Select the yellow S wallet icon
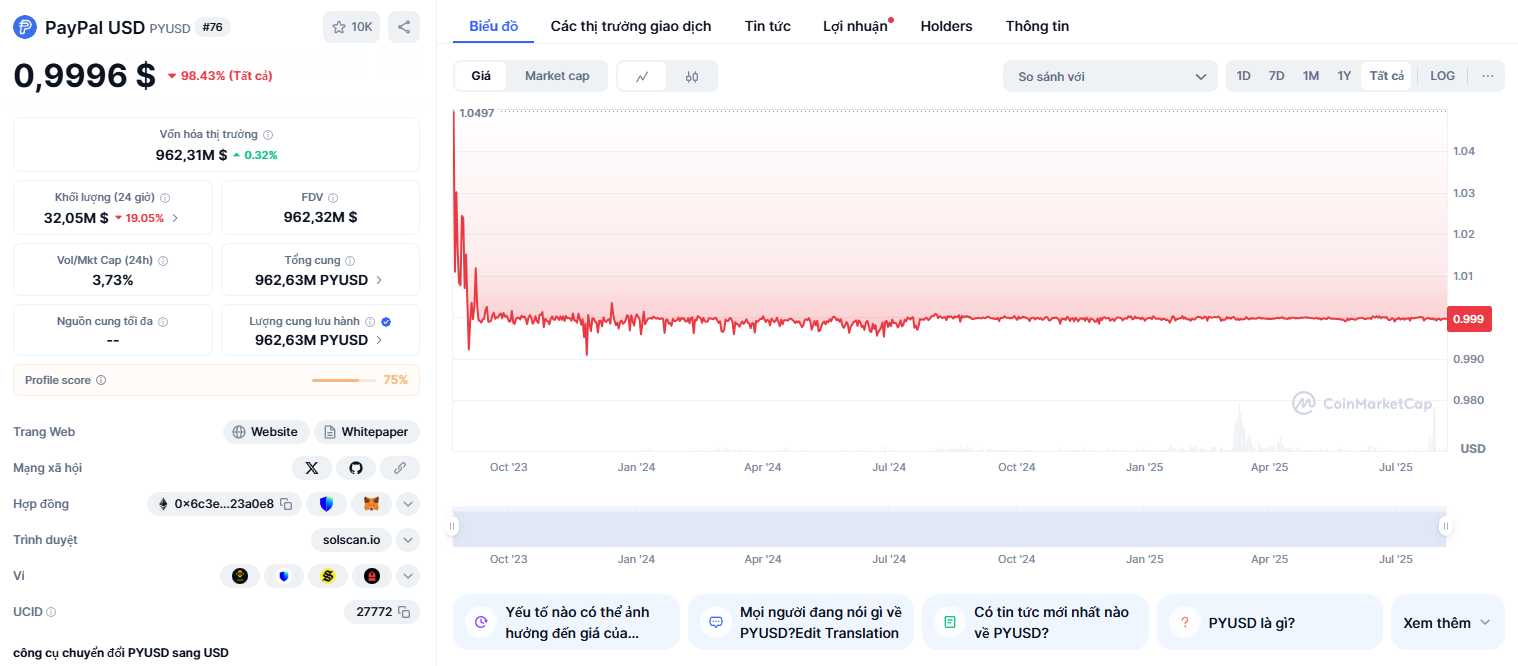 328,576
